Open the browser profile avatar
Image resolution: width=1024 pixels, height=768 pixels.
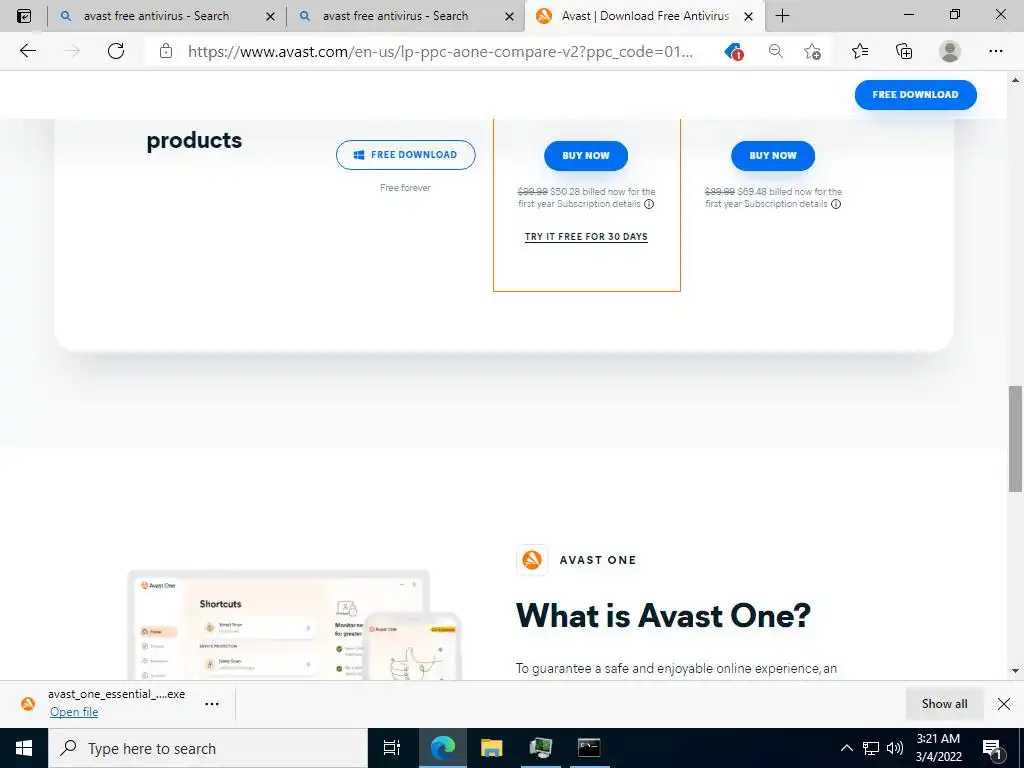pos(950,51)
